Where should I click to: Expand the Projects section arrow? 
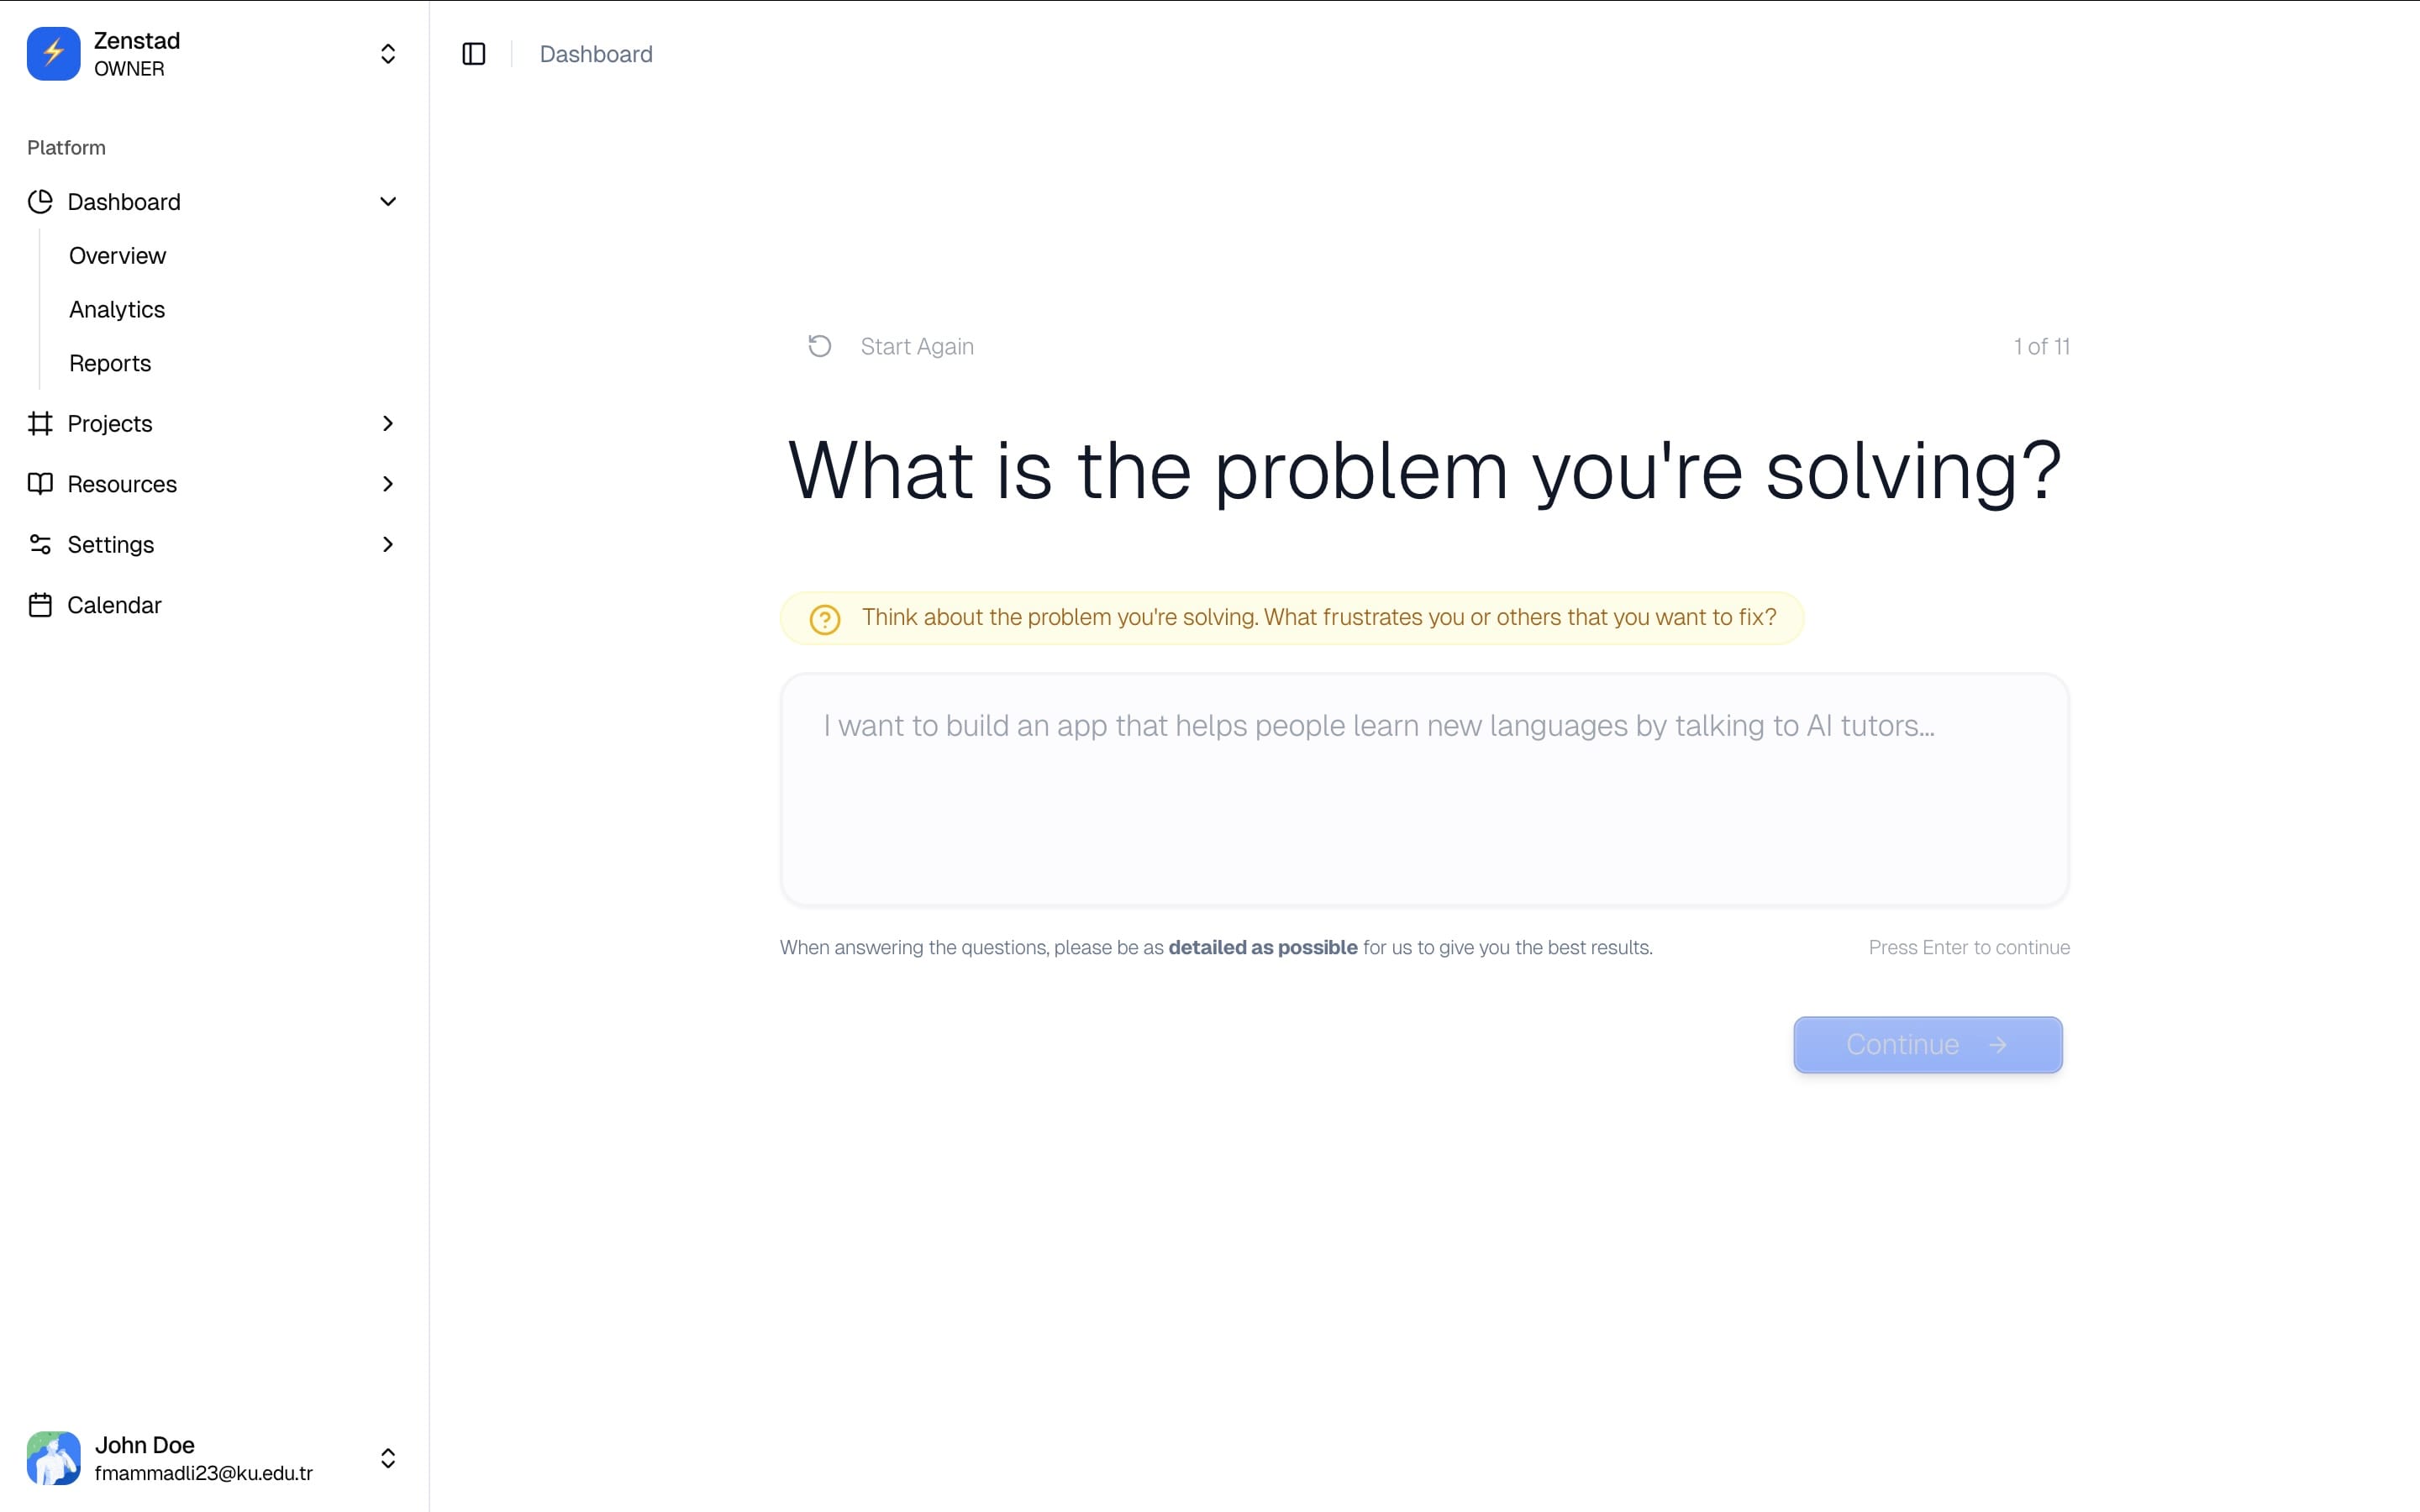coord(388,424)
